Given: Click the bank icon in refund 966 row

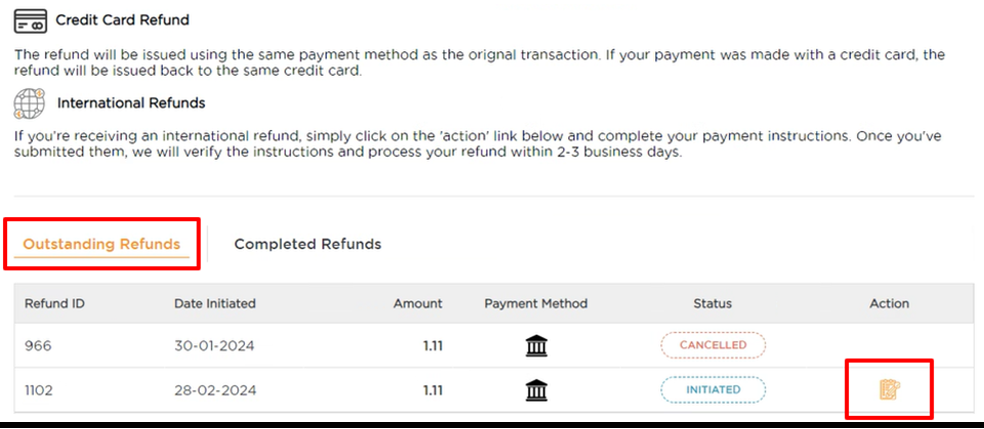Looking at the screenshot, I should (x=536, y=346).
